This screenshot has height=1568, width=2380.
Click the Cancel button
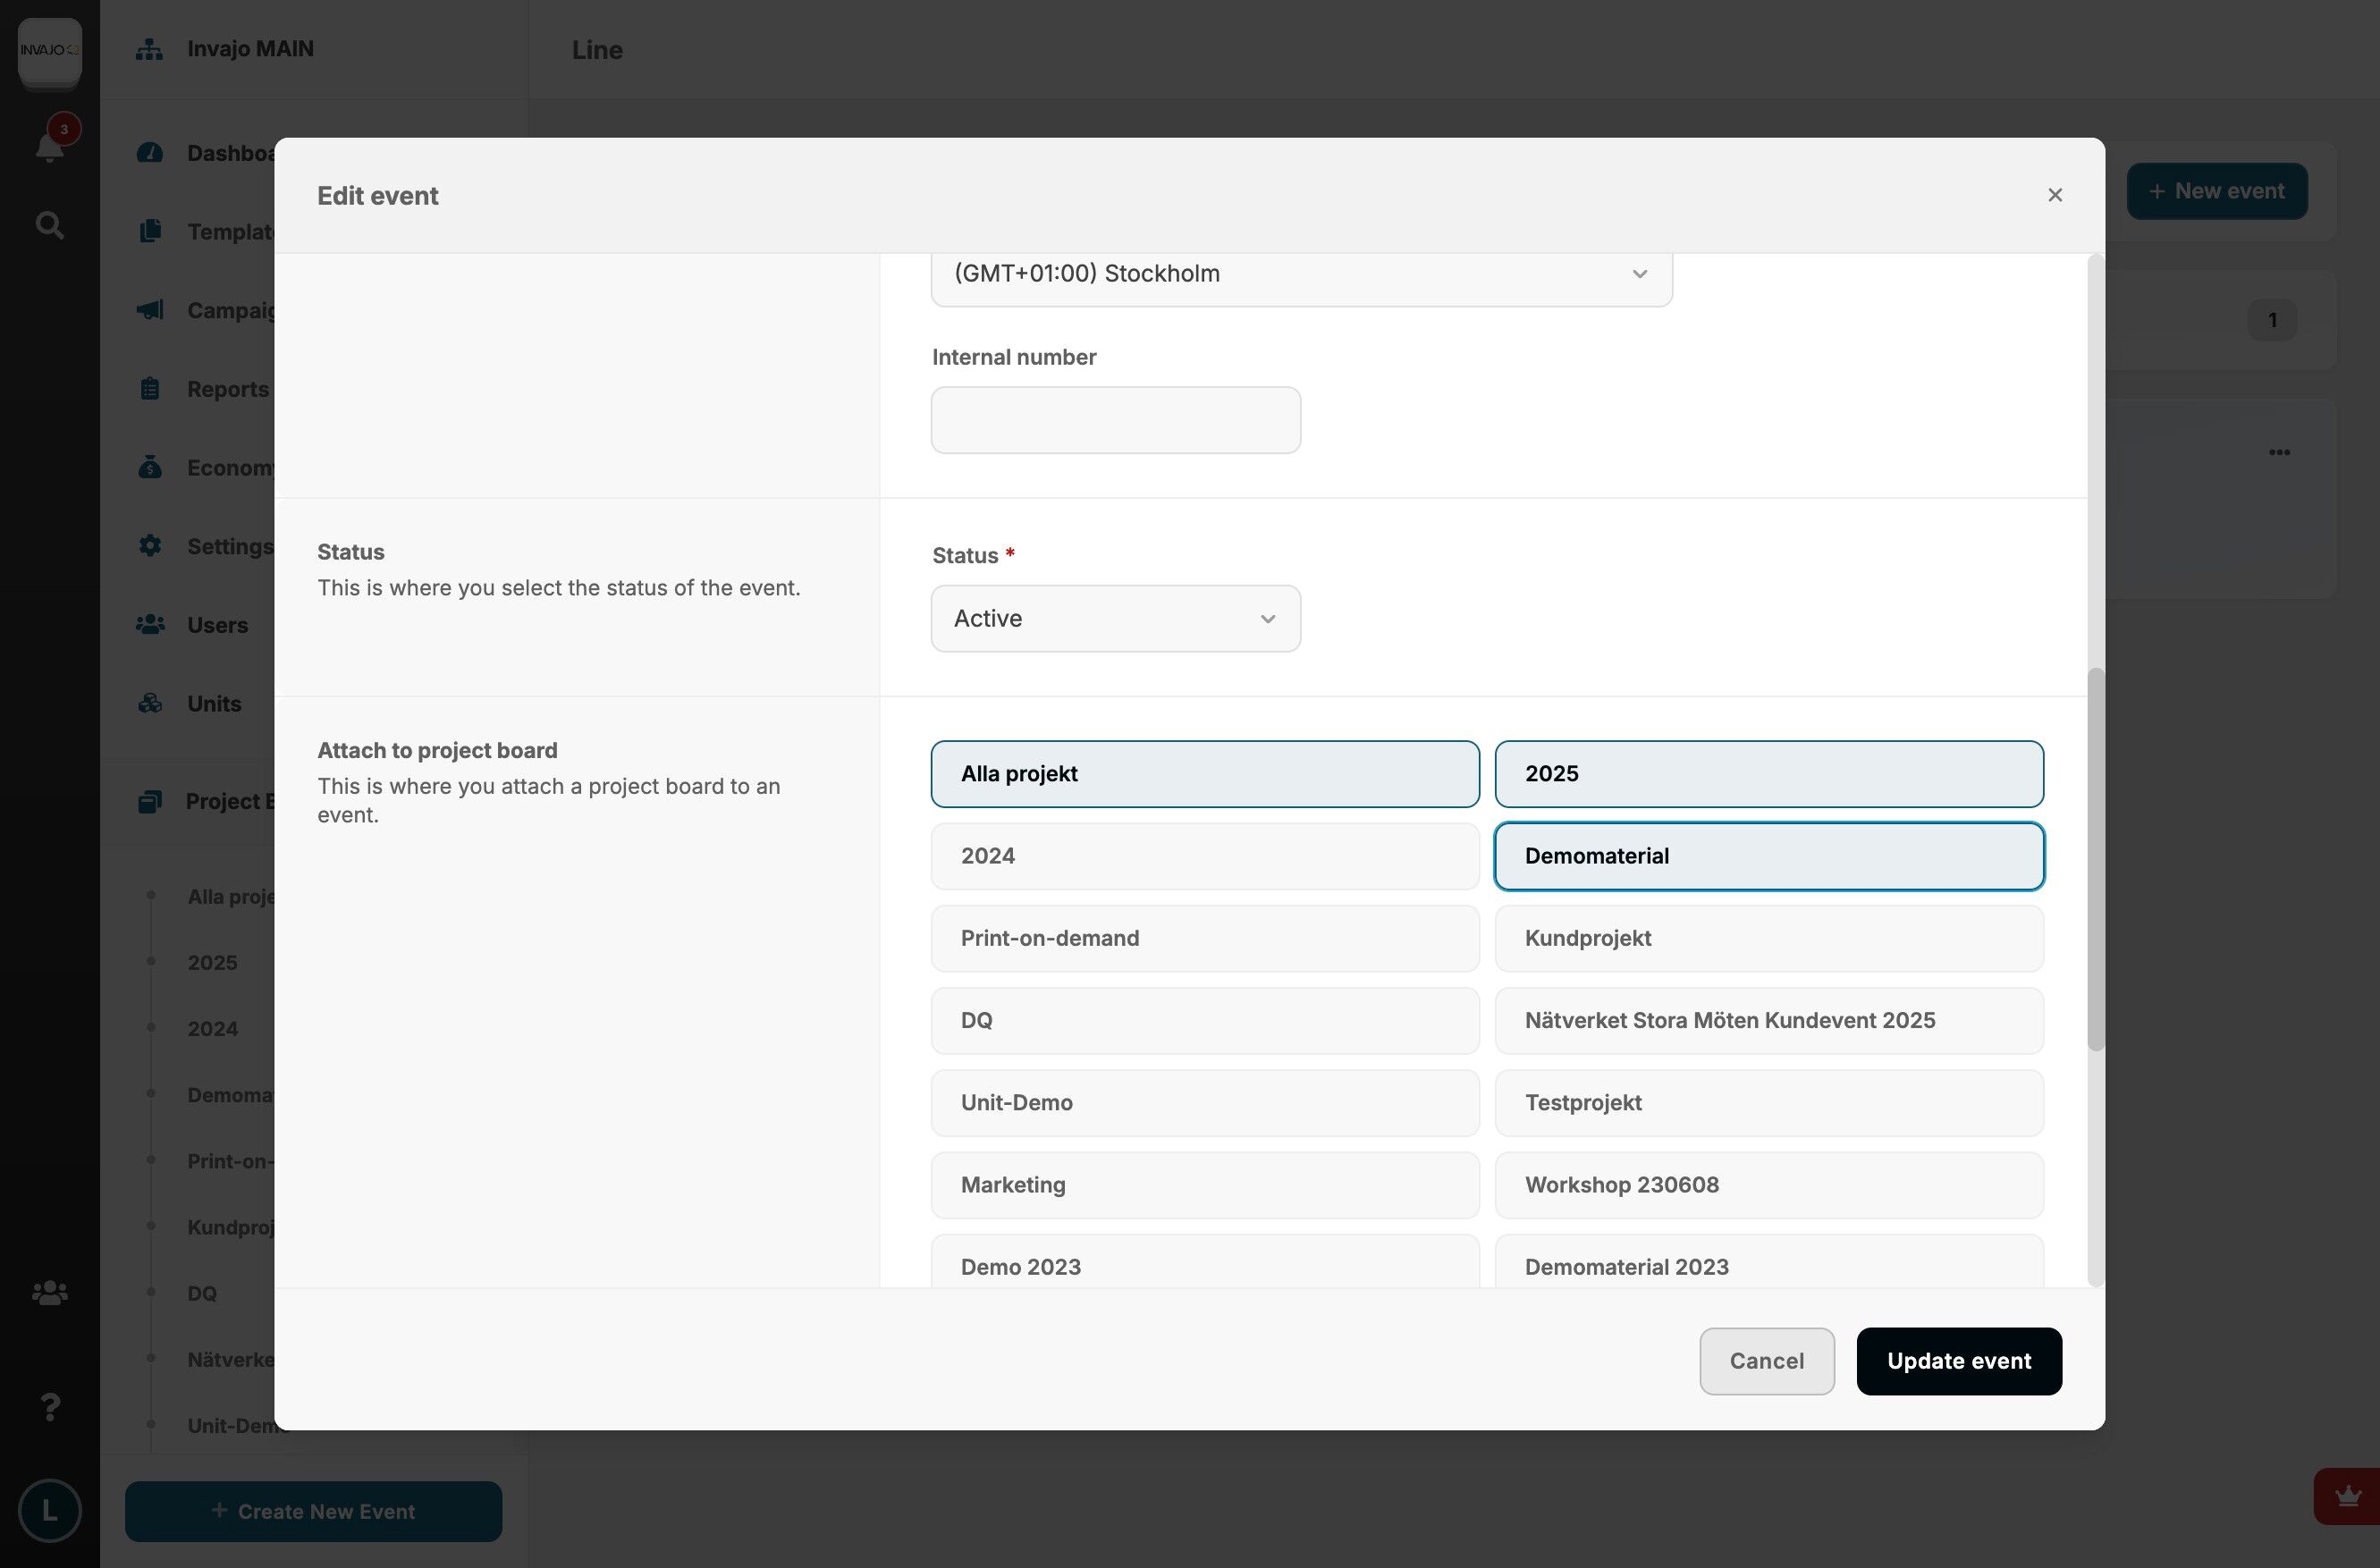point(1766,1361)
